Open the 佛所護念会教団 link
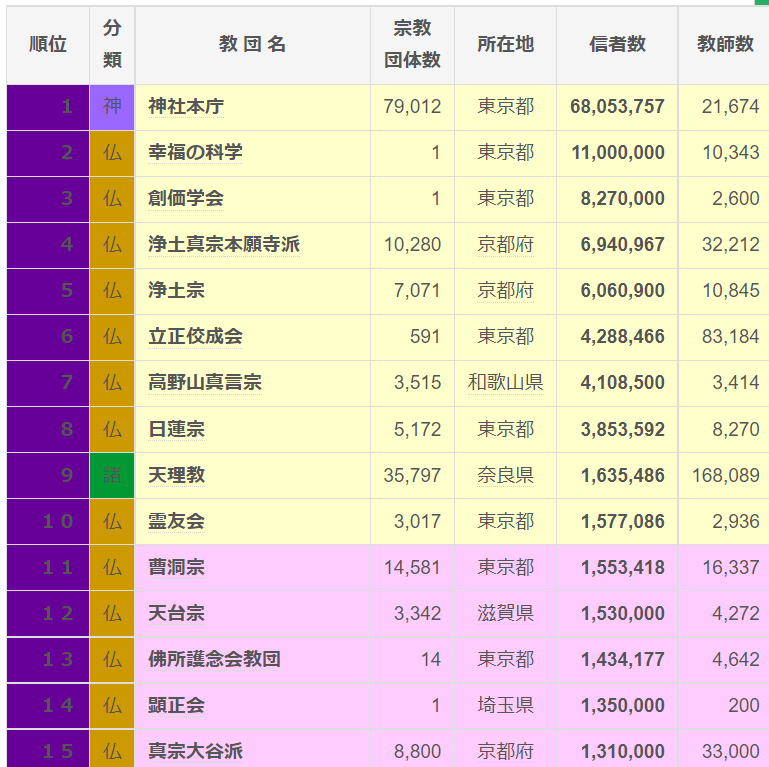 pos(214,659)
